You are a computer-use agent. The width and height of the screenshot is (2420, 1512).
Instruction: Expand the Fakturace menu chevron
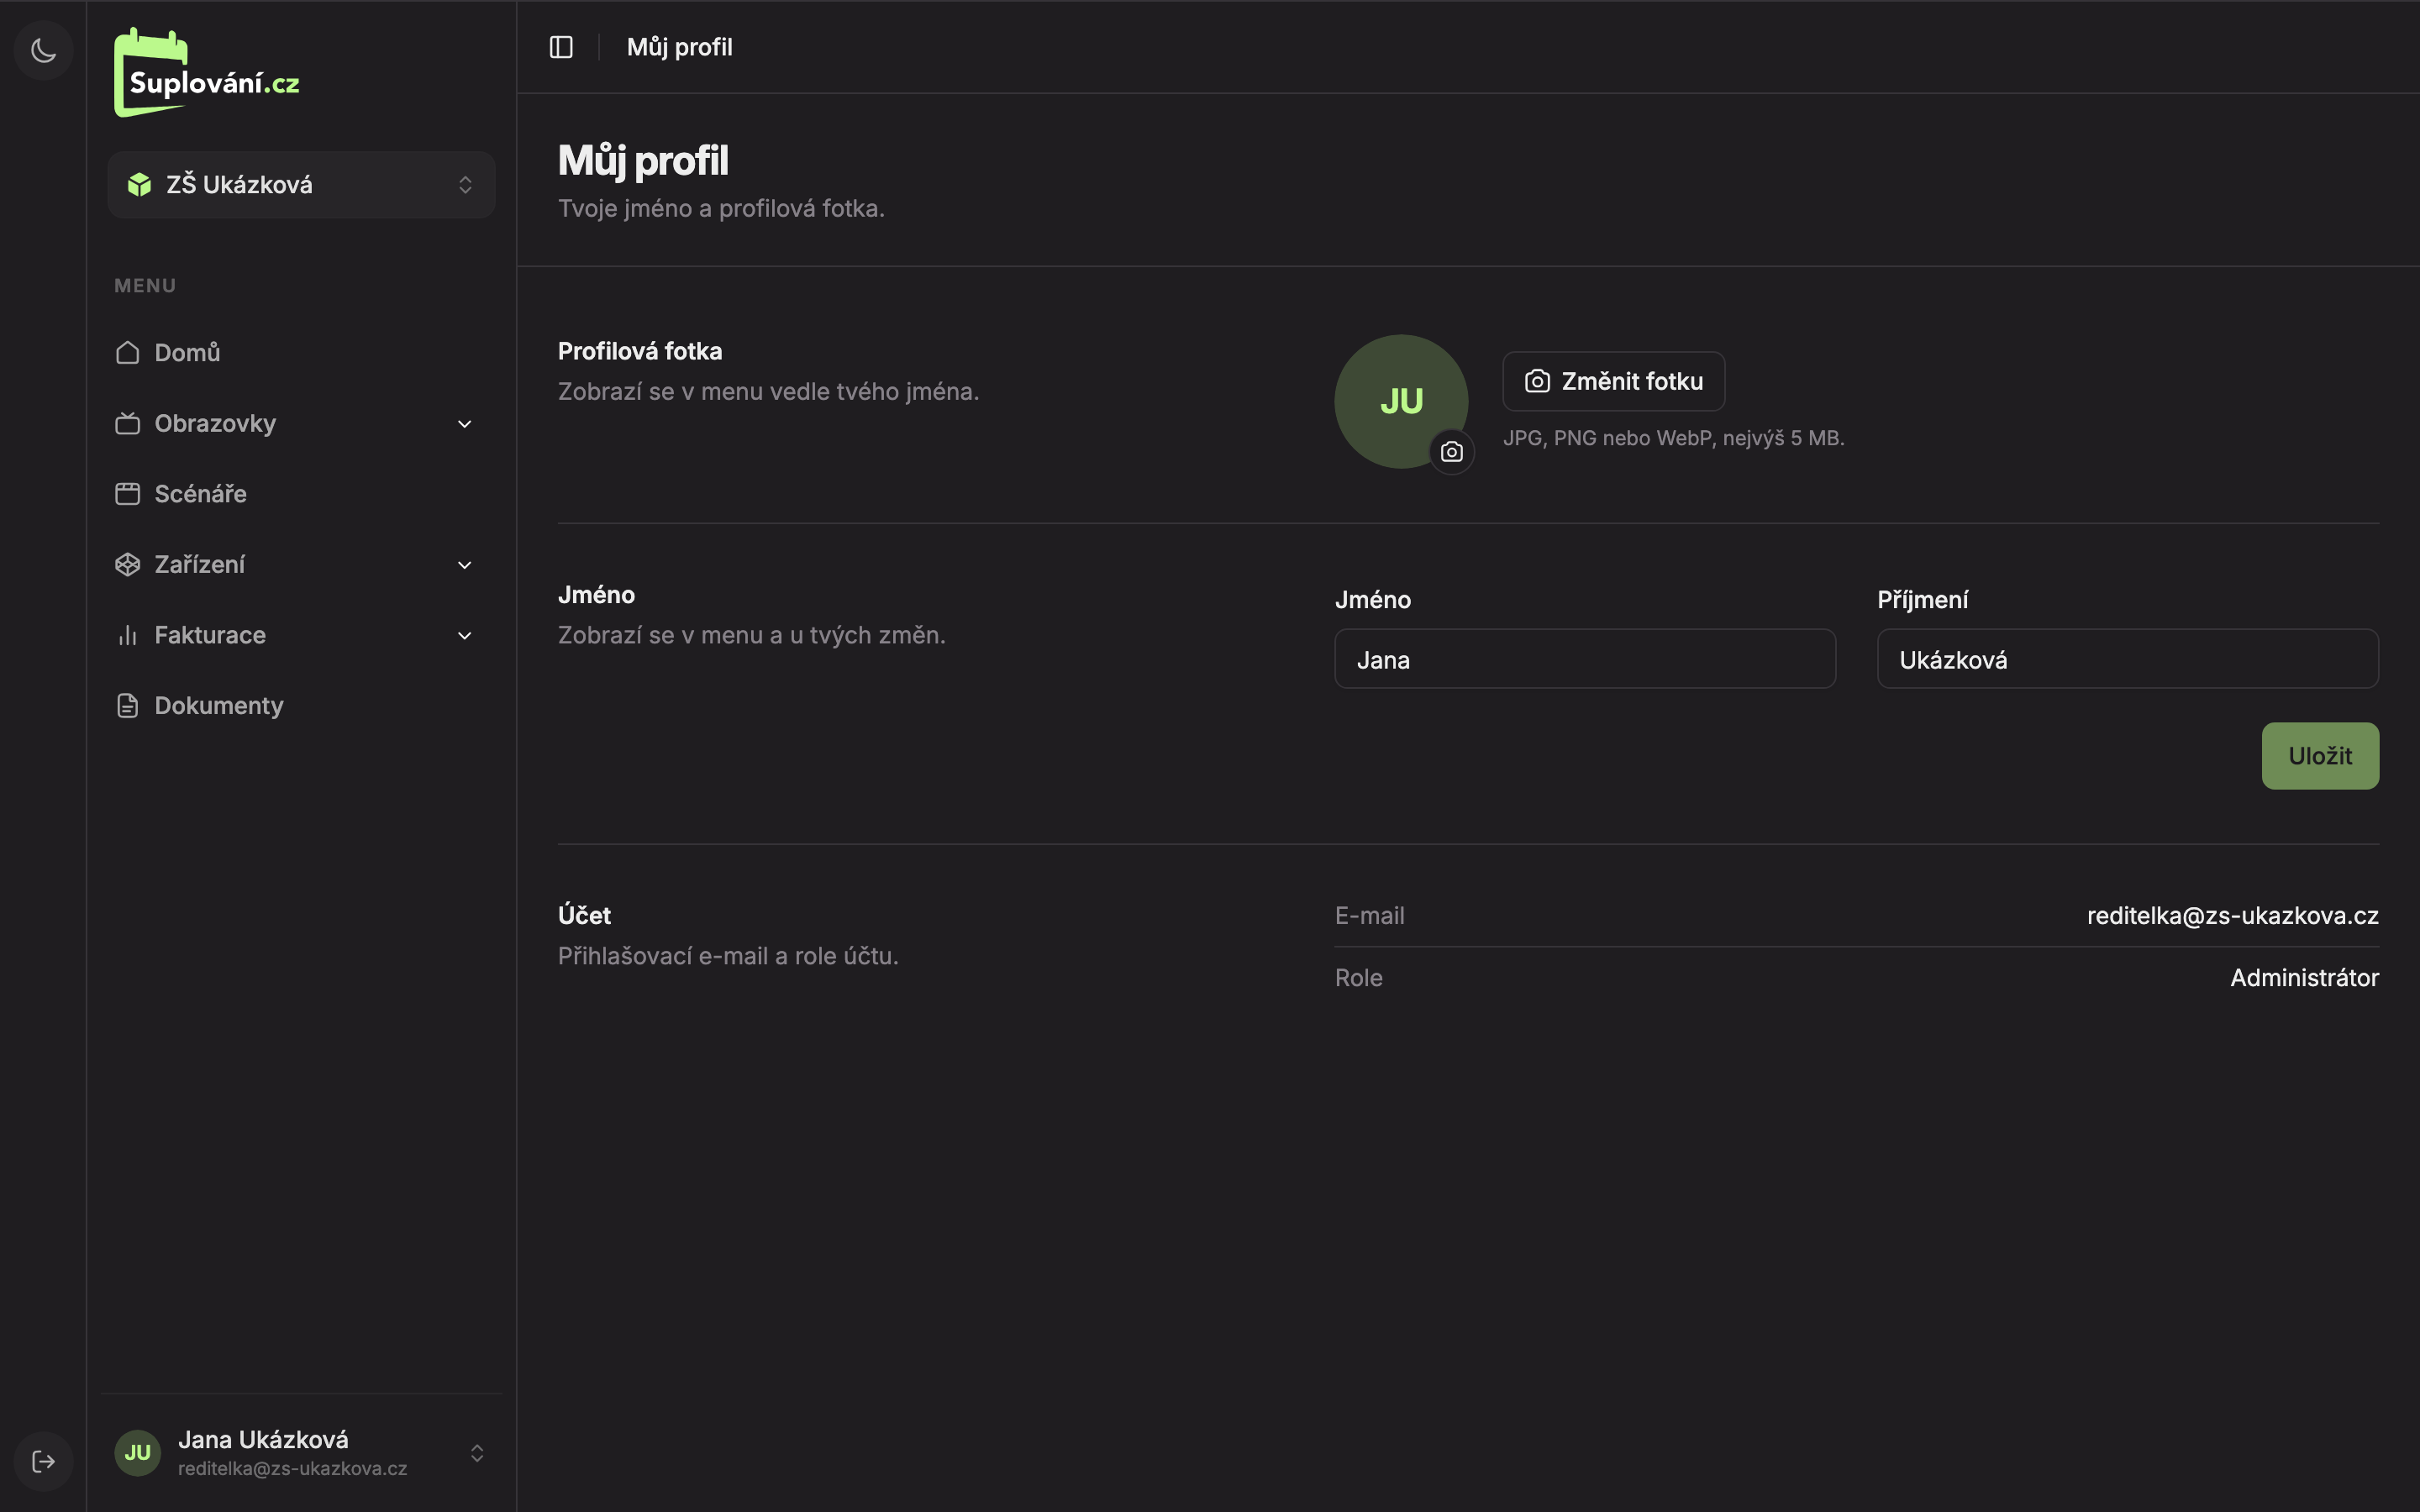(464, 636)
